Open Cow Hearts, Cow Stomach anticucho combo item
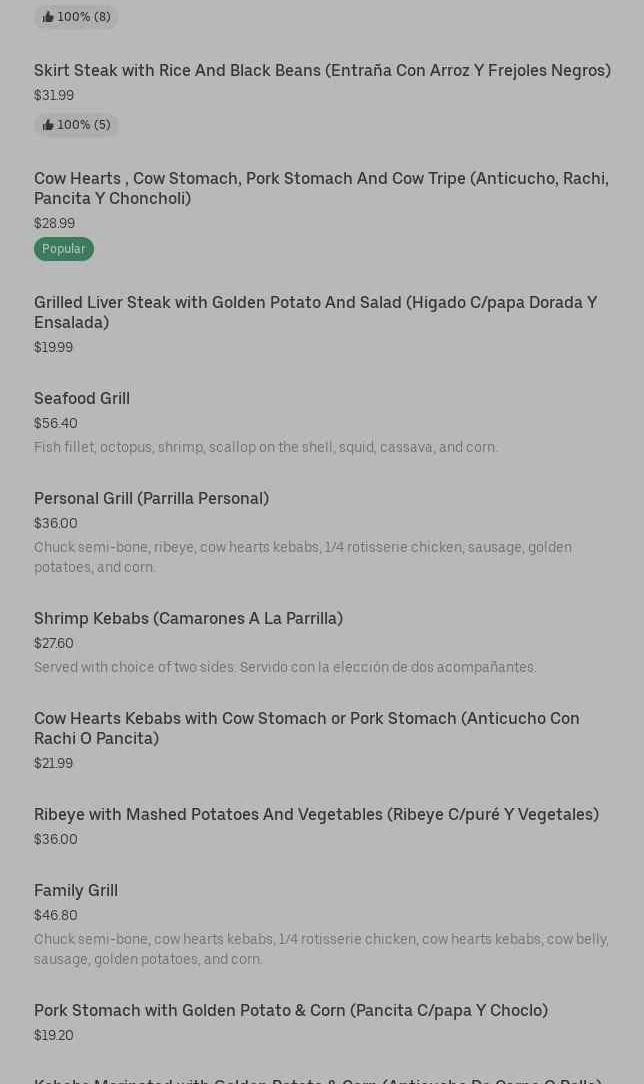The height and width of the screenshot is (1084, 644). [321, 188]
